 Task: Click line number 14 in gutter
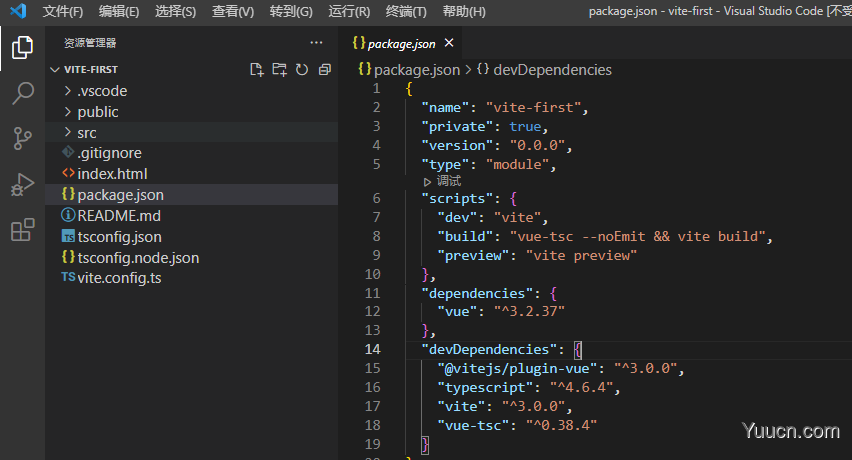coord(373,349)
